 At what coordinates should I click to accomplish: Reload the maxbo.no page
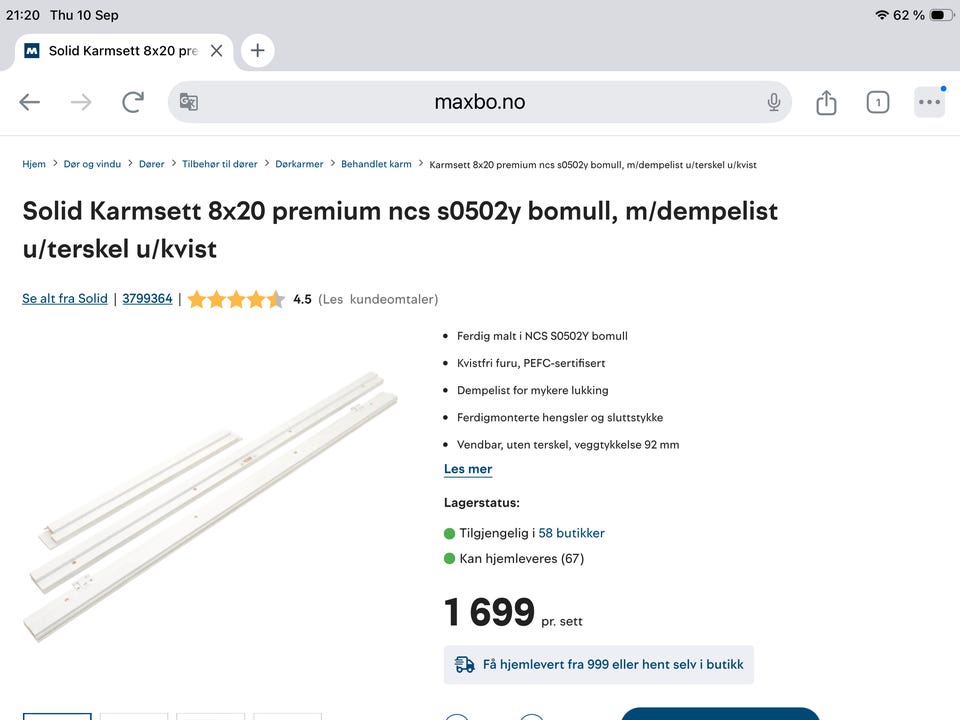point(133,102)
